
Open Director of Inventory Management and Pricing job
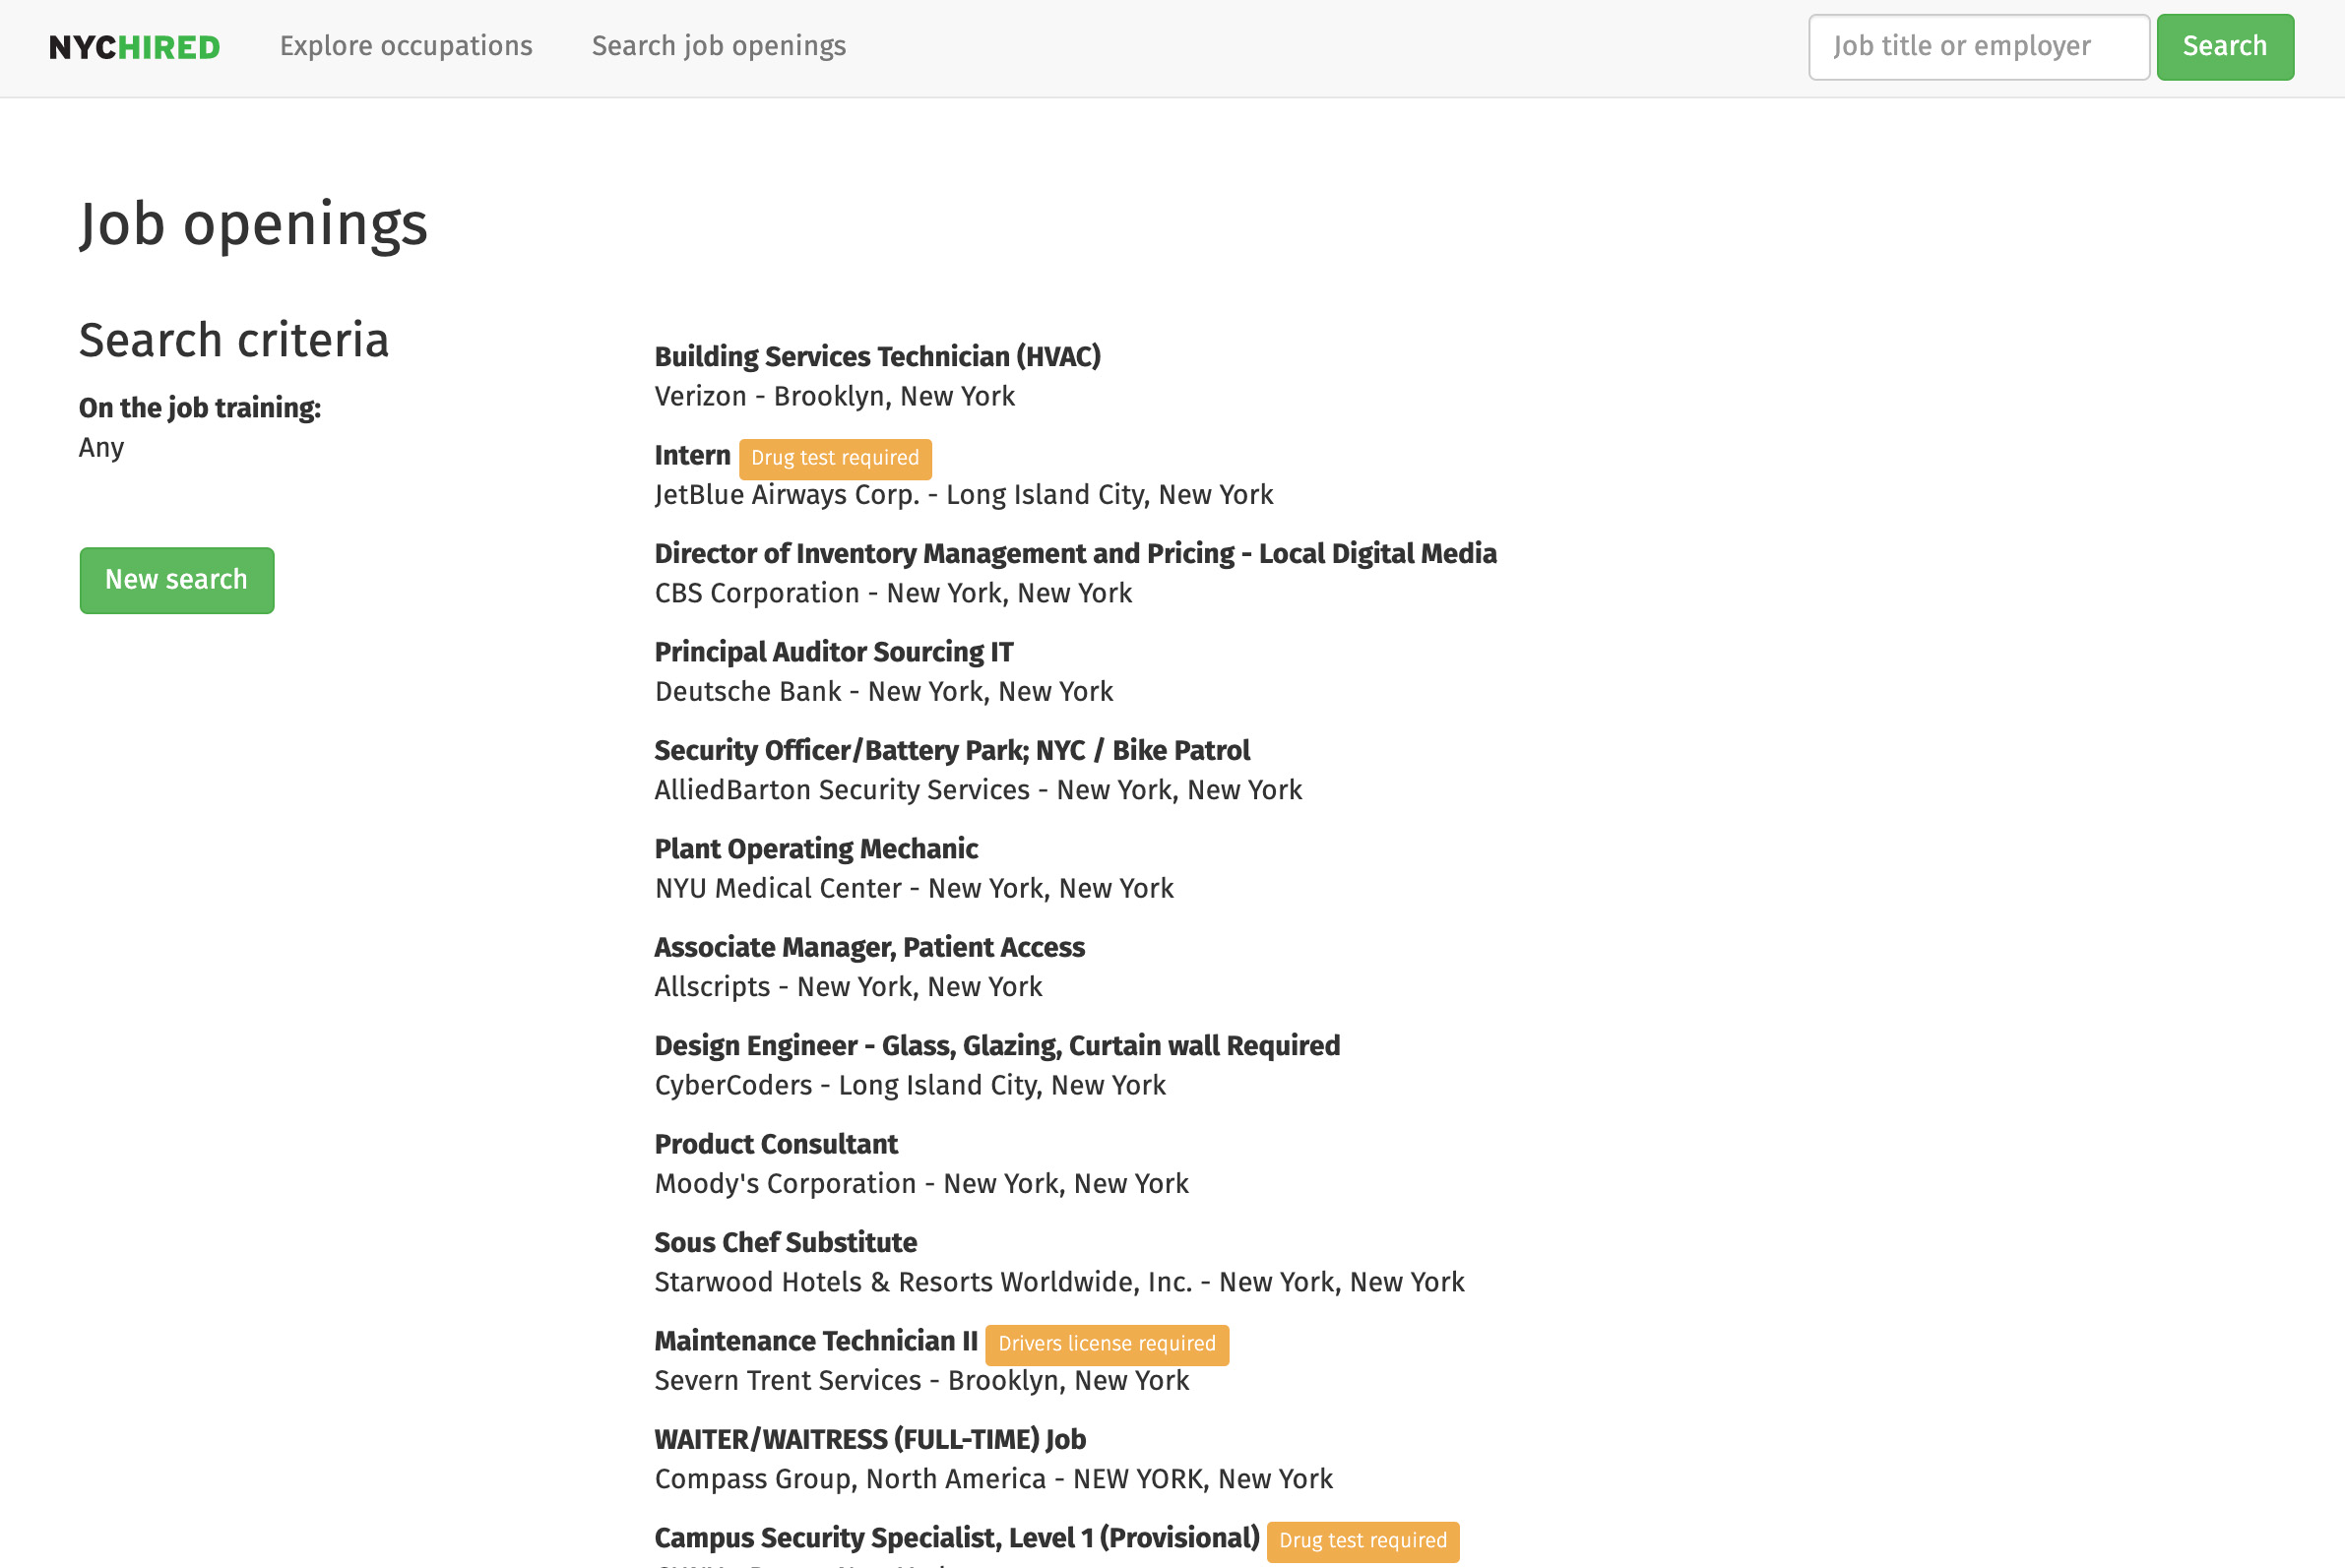point(1075,554)
